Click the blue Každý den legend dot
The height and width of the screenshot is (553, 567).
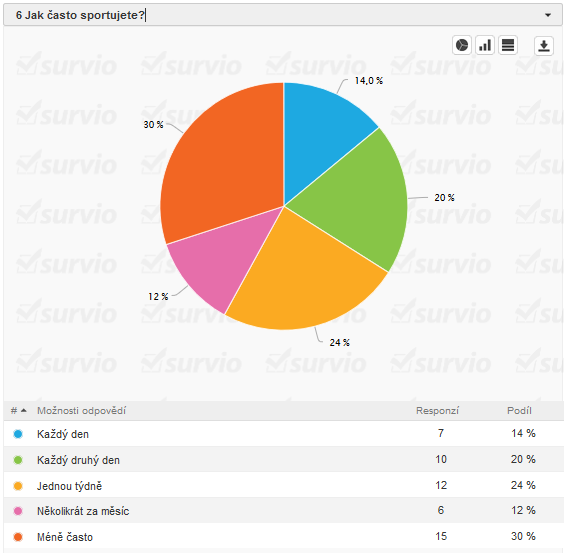coord(18,434)
